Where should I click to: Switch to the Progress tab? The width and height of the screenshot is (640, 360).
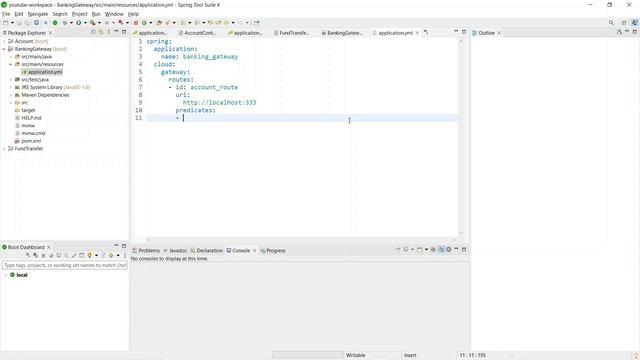[x=273, y=251]
